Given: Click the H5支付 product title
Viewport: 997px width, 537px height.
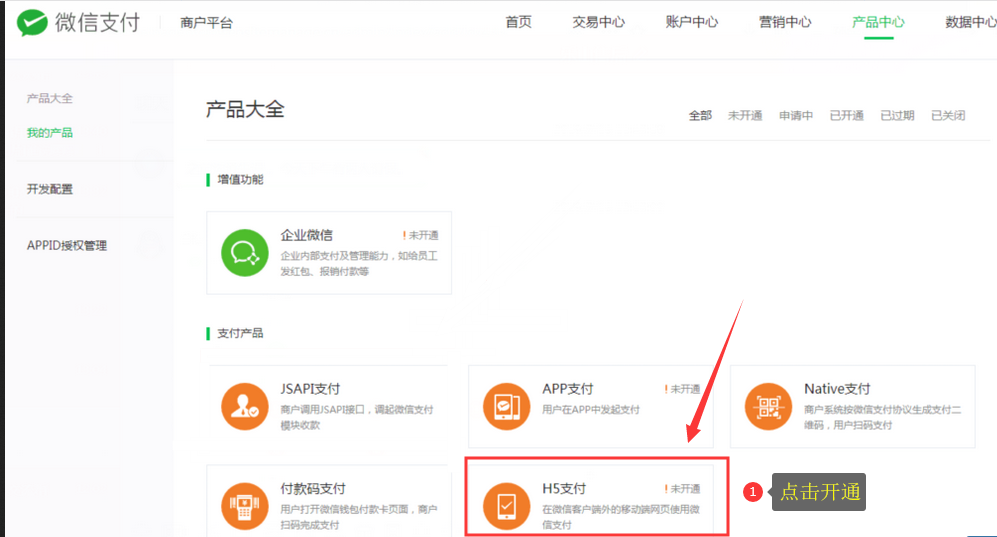Looking at the screenshot, I should tap(564, 488).
